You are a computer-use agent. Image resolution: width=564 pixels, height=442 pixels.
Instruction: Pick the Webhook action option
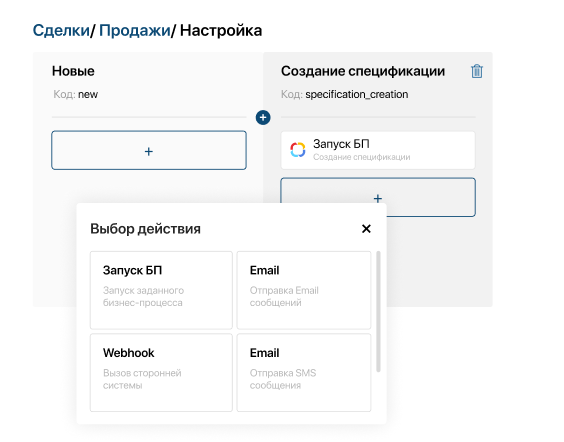pos(161,373)
